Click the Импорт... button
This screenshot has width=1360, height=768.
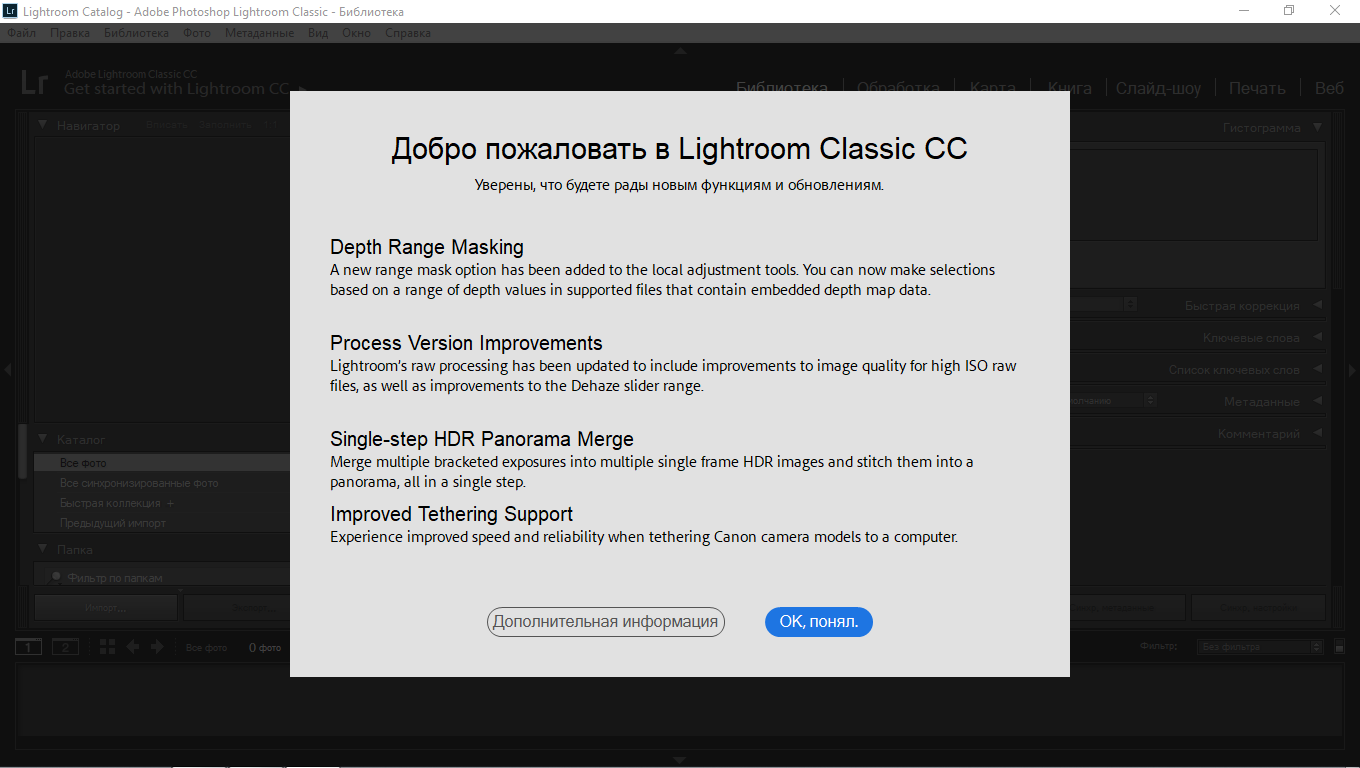click(105, 607)
